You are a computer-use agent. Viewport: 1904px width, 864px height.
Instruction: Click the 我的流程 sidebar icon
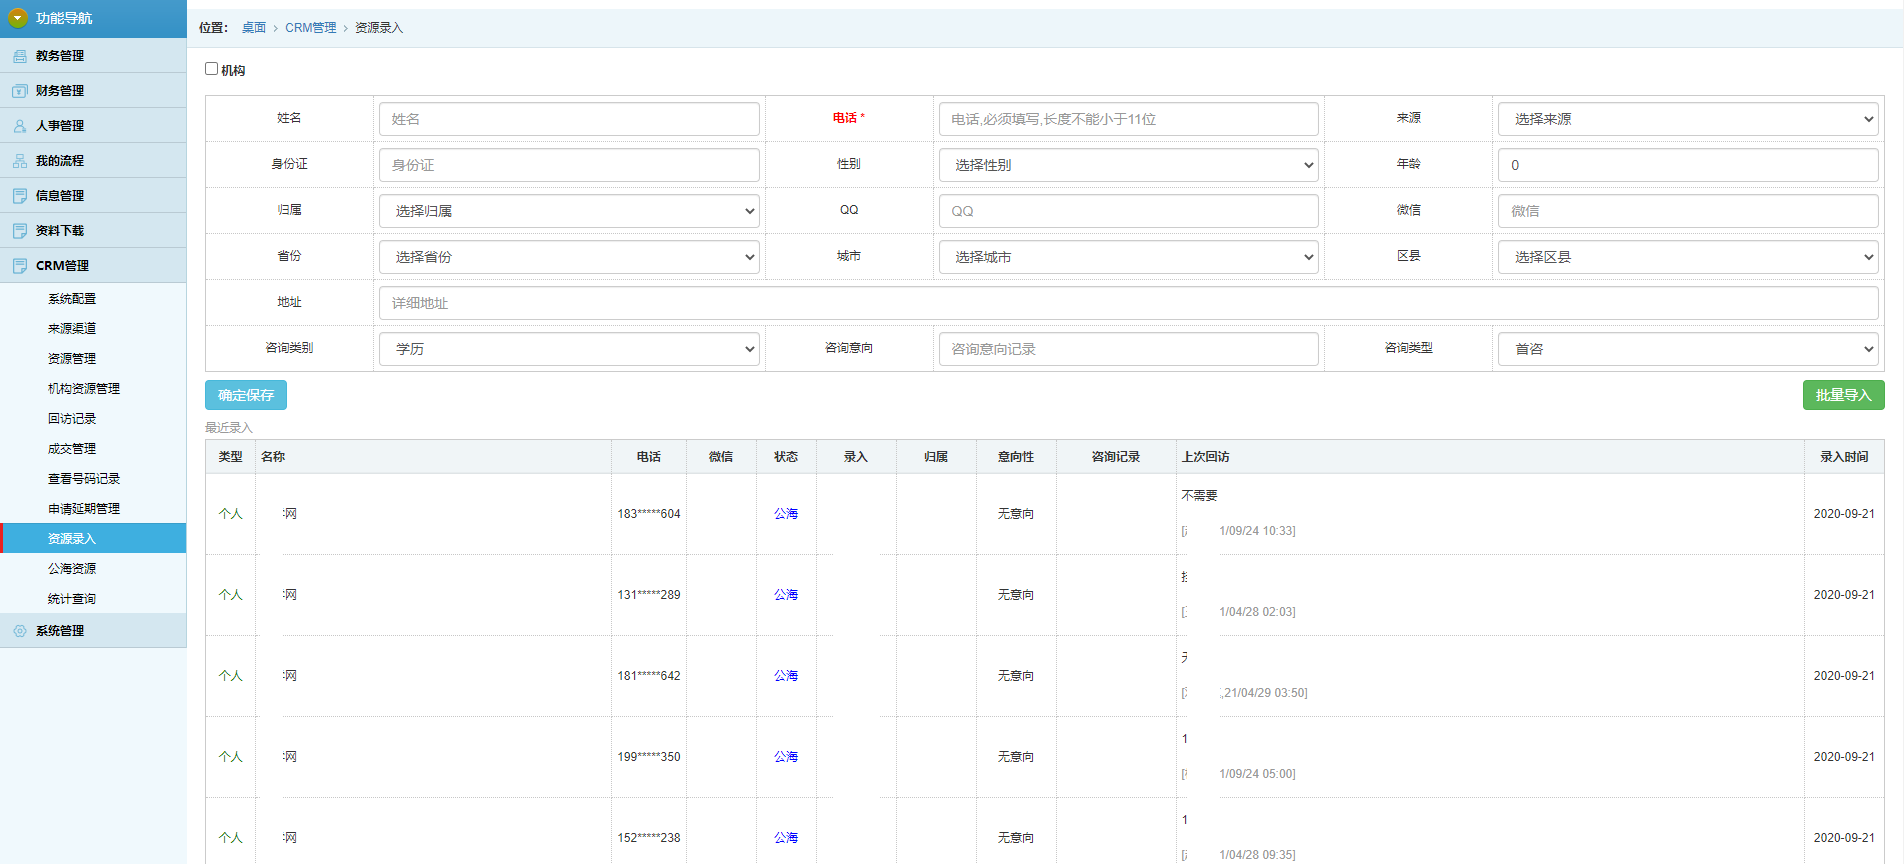[x=20, y=161]
